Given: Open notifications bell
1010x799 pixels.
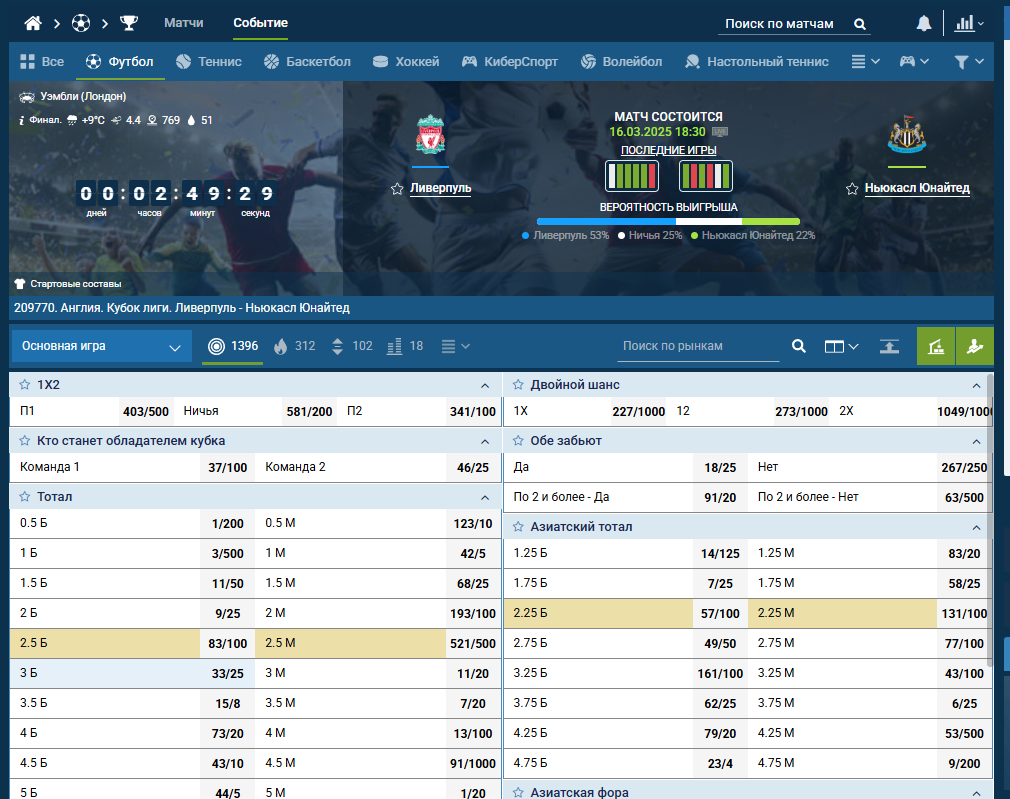Looking at the screenshot, I should (x=924, y=24).
